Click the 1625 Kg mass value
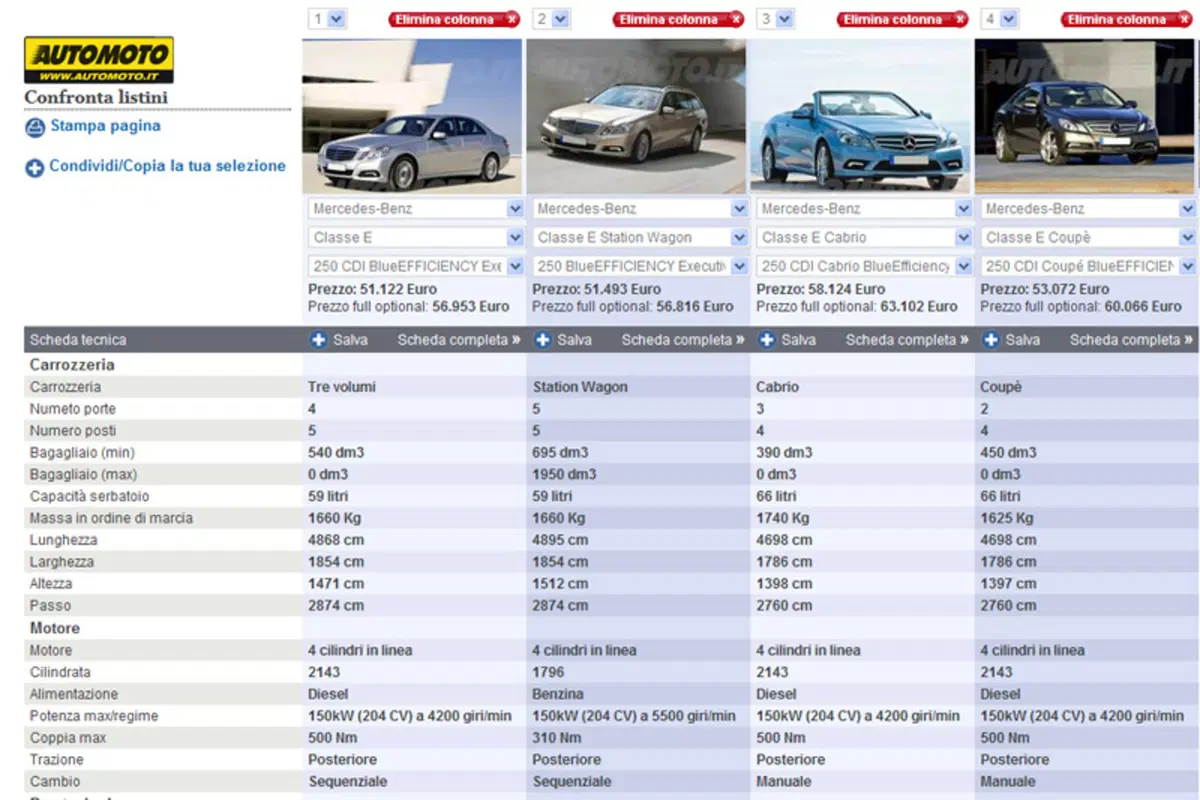The image size is (1200, 800). point(1007,518)
